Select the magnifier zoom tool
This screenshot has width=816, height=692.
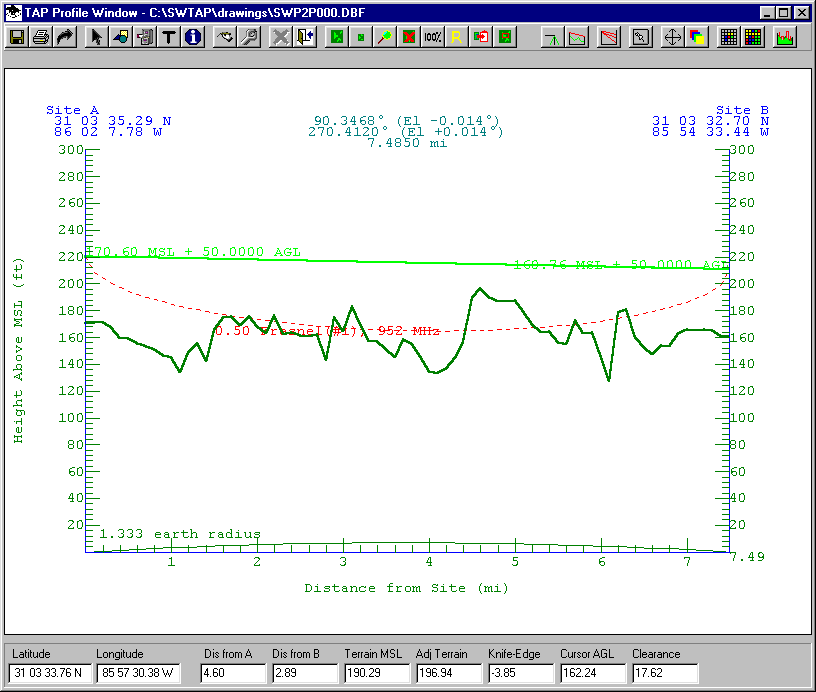coord(385,37)
